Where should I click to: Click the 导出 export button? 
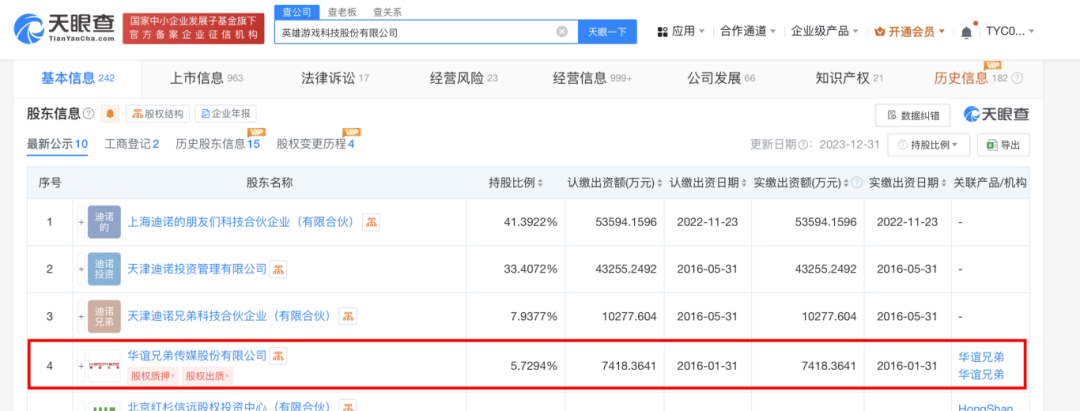pyautogui.click(x=1004, y=145)
